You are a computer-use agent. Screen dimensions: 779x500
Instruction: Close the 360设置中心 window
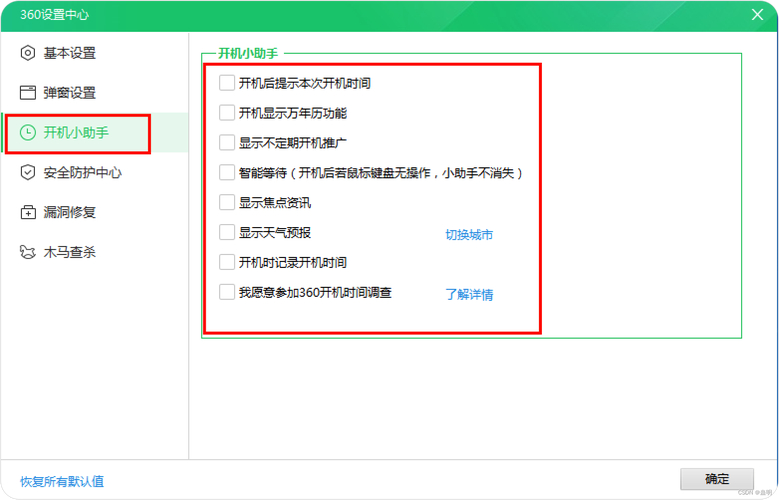pos(757,14)
